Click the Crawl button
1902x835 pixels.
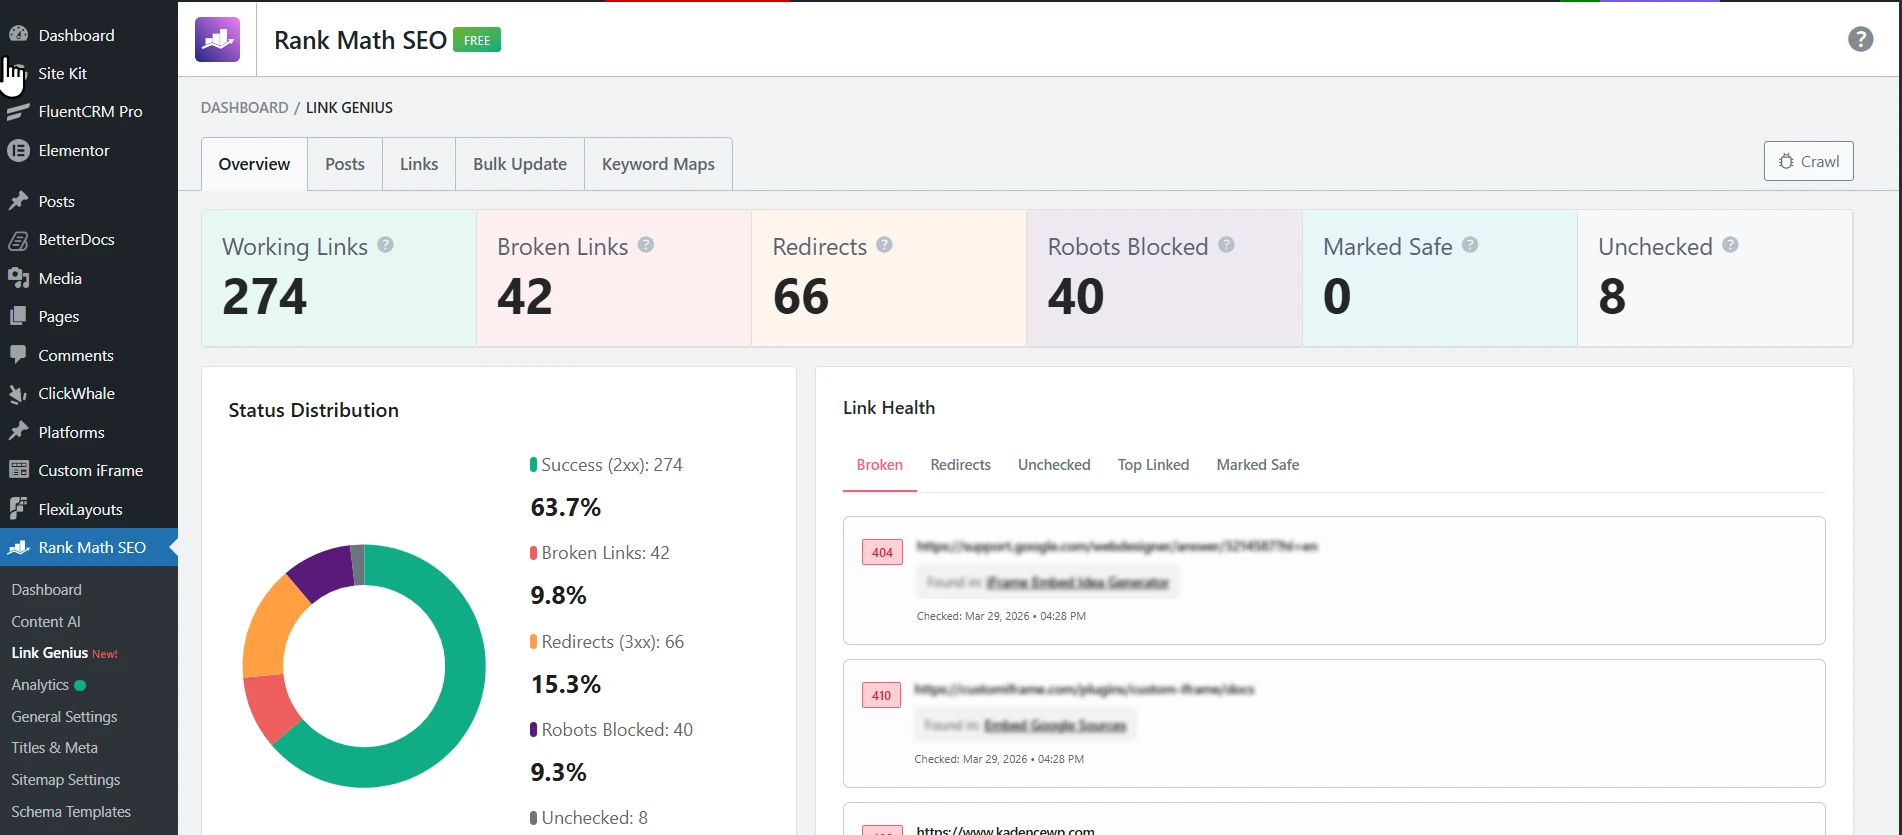coord(1808,161)
